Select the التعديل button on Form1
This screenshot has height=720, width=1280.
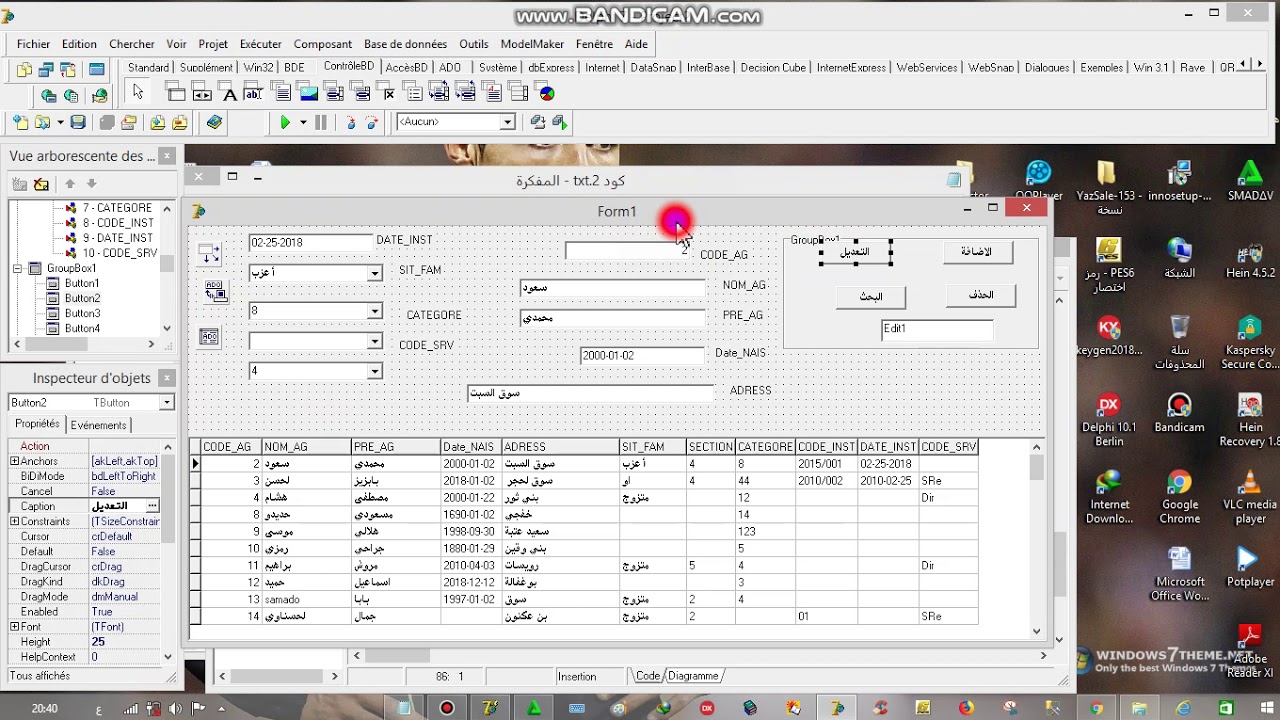(x=854, y=252)
